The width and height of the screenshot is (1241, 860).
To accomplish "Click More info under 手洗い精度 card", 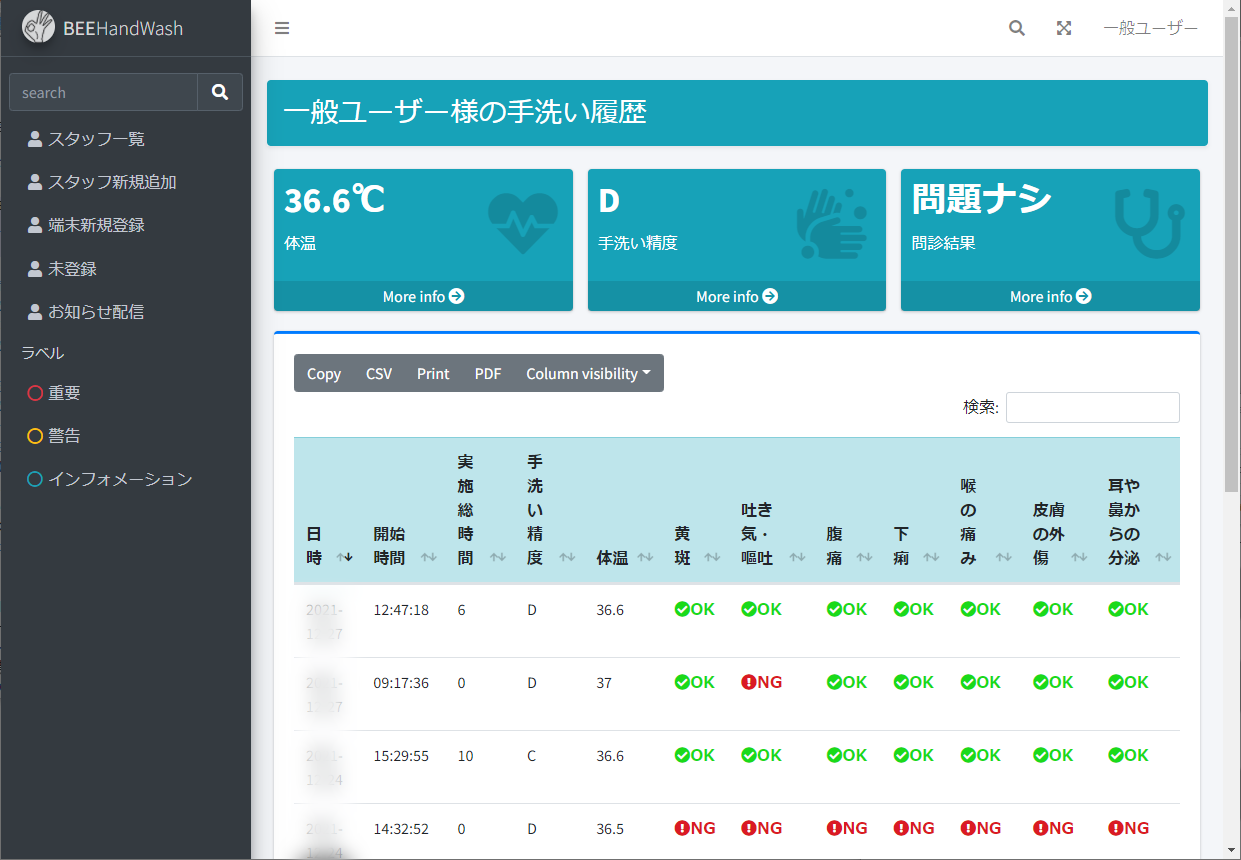I will [736, 296].
